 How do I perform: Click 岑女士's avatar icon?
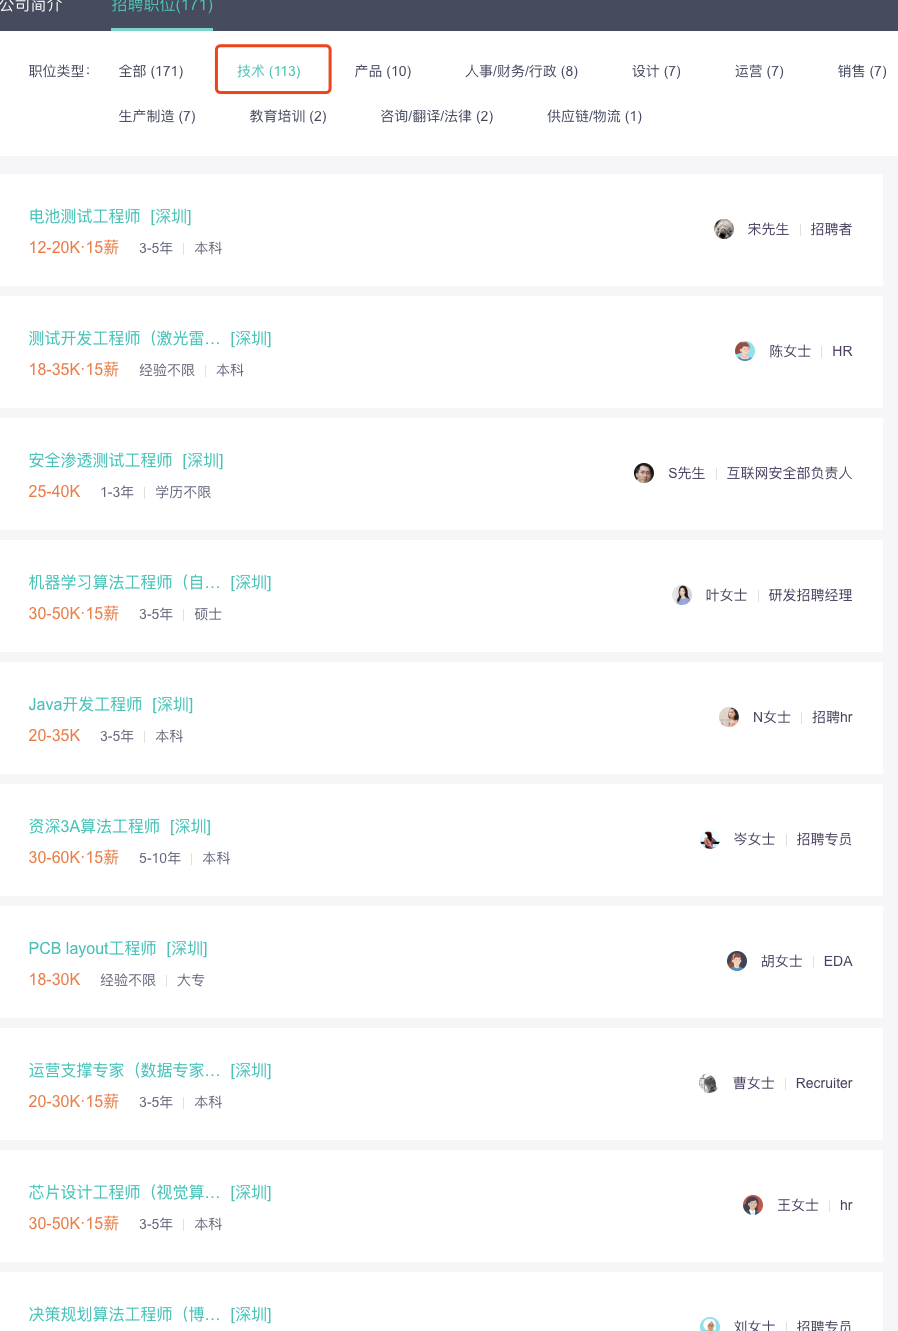point(710,839)
